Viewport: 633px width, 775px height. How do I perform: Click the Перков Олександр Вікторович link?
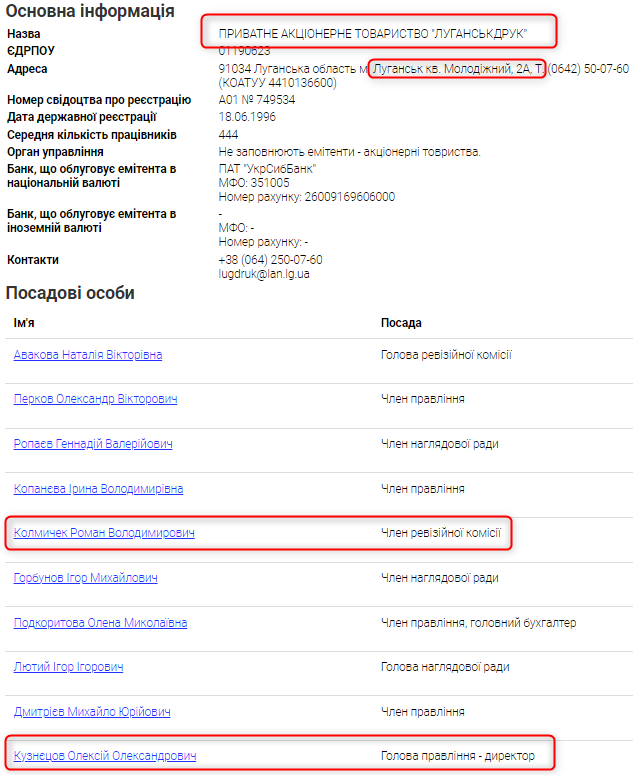(x=95, y=399)
